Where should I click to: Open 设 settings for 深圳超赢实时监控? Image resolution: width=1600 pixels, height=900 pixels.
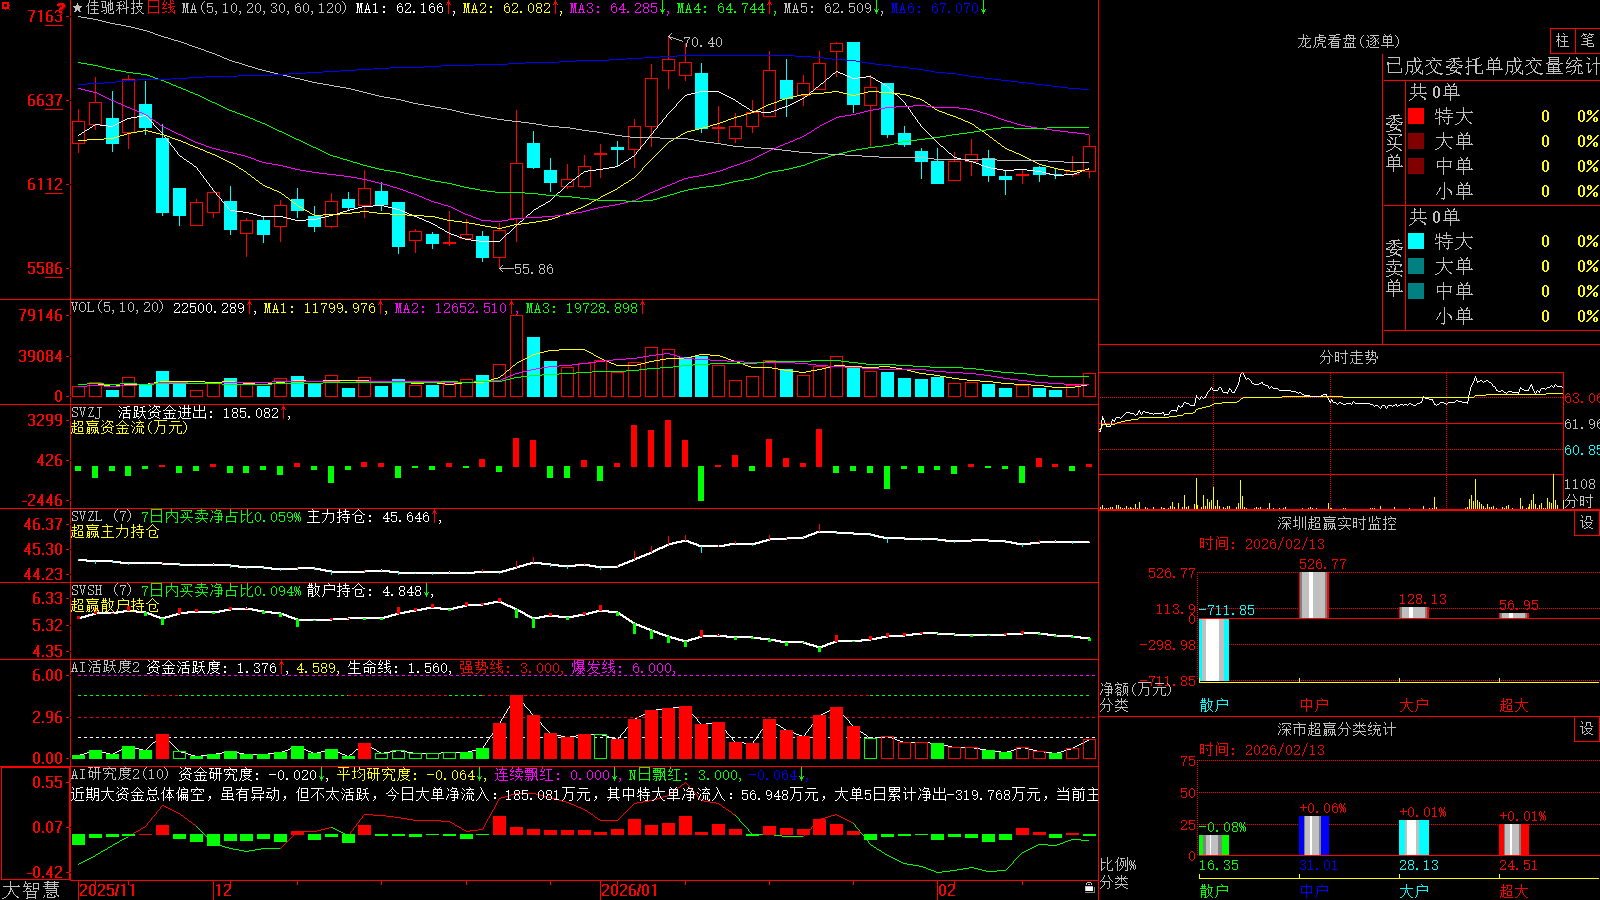1587,523
